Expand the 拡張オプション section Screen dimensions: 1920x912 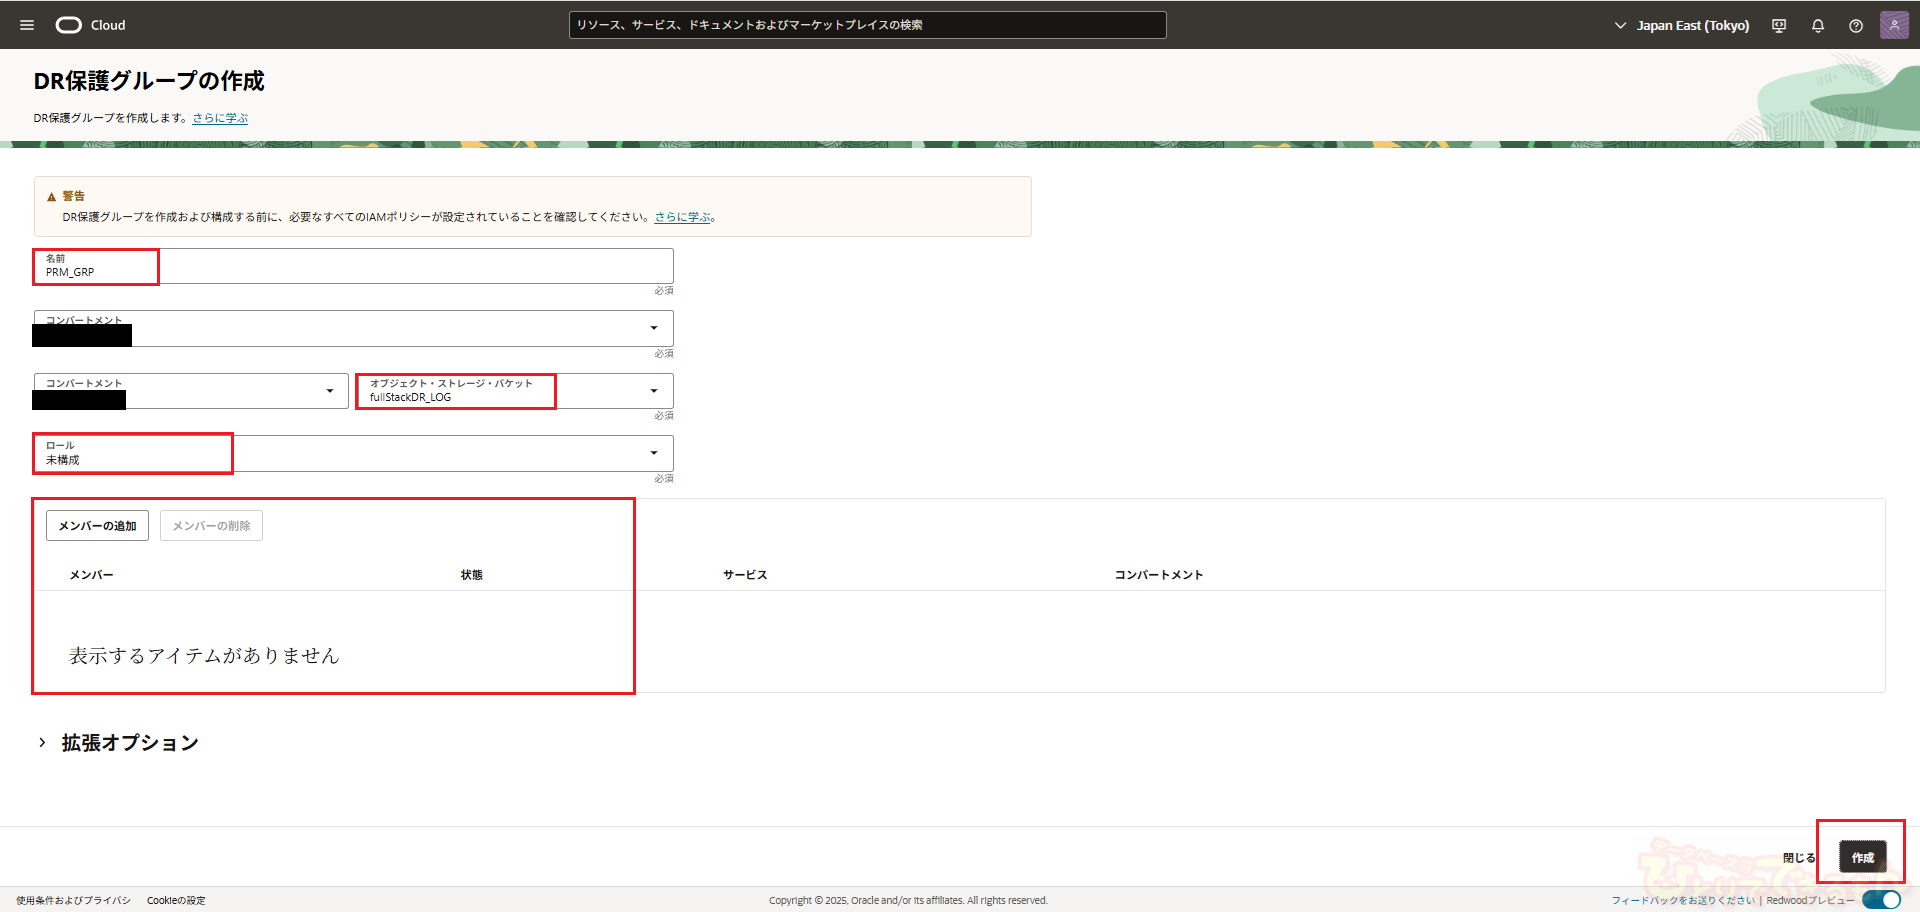(x=42, y=743)
